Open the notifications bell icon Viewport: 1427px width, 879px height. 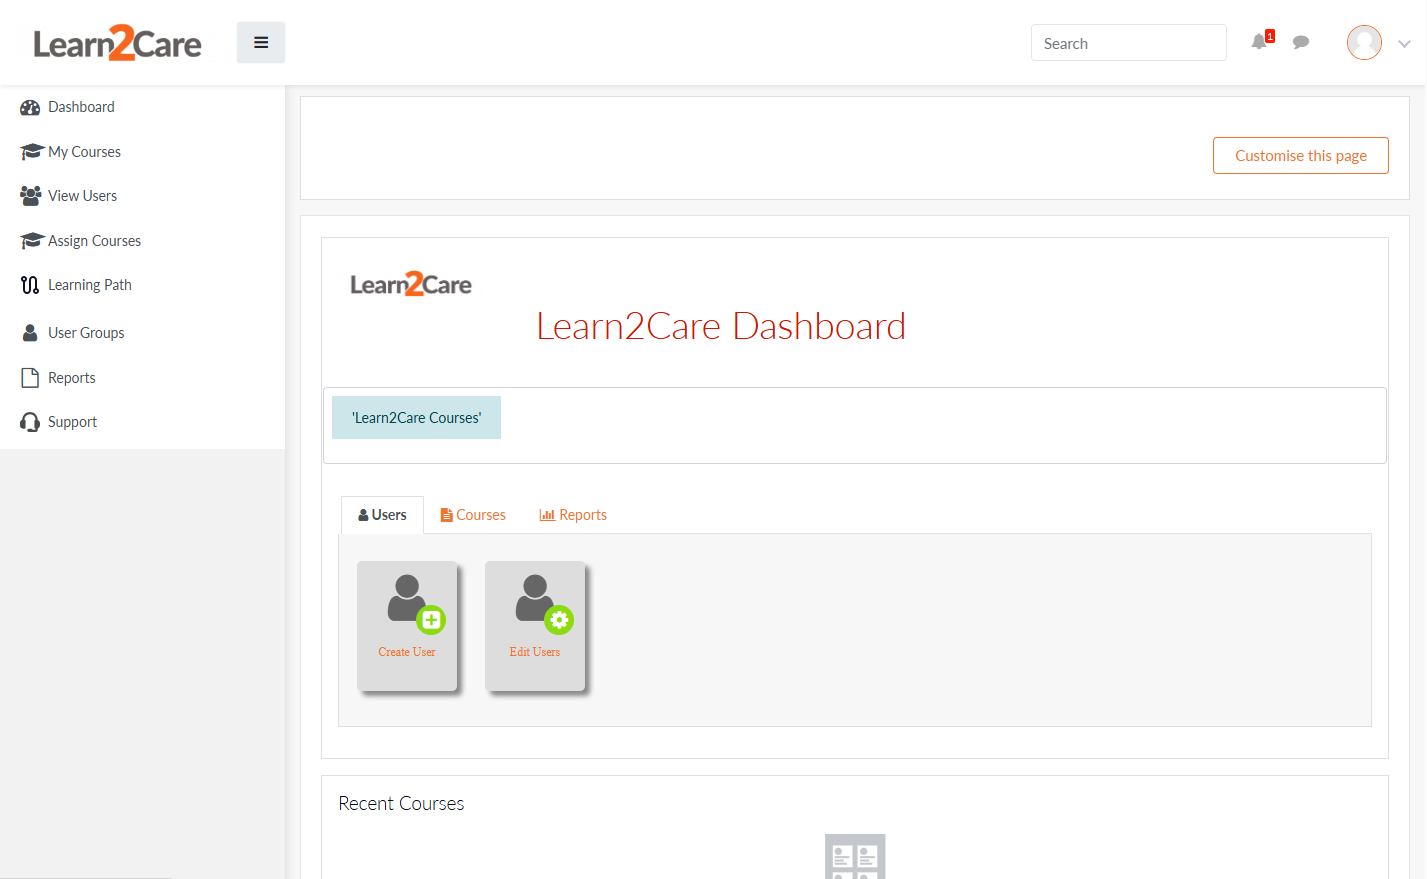(x=1260, y=42)
